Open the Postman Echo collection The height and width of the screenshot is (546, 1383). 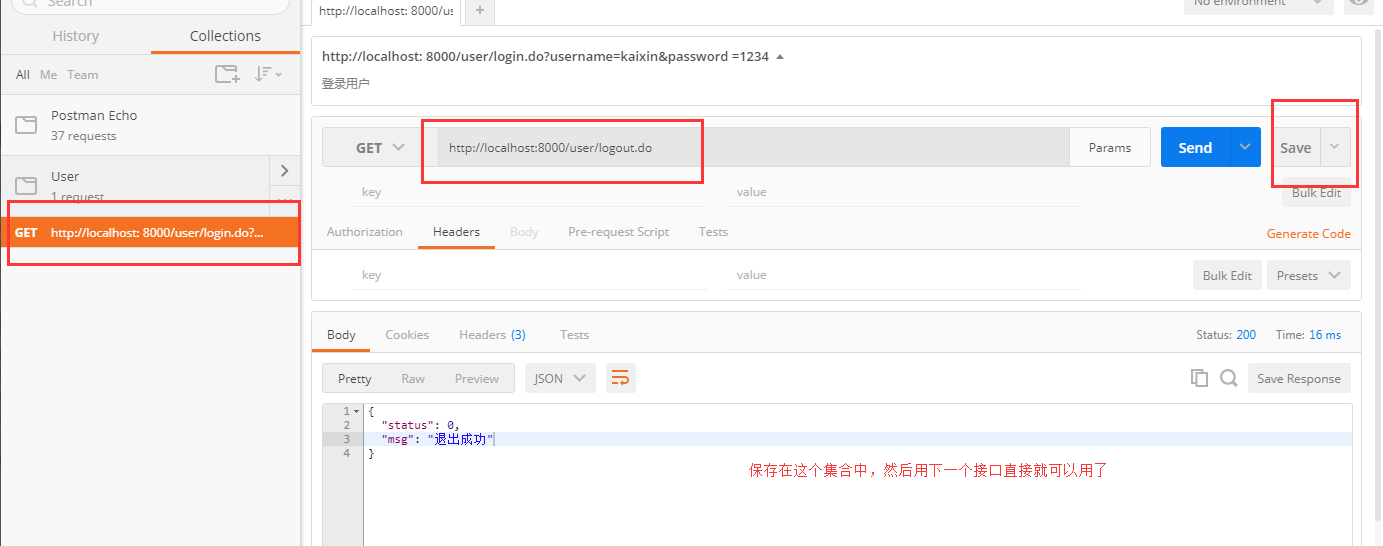point(150,125)
